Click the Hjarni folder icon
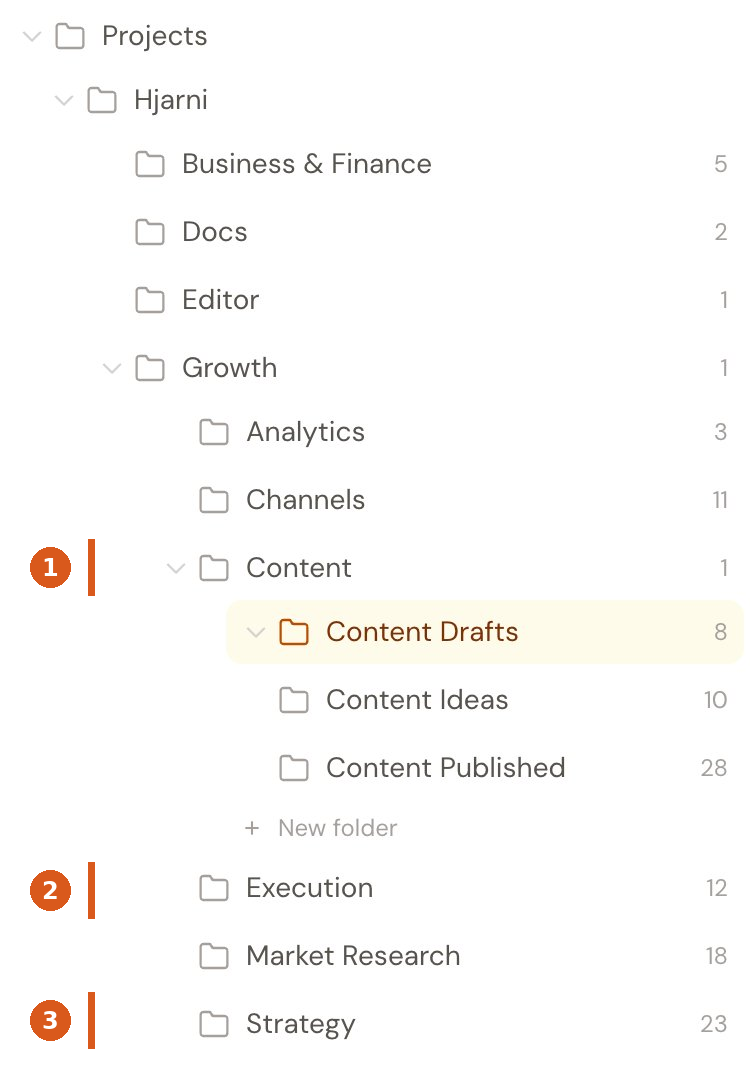 point(101,100)
